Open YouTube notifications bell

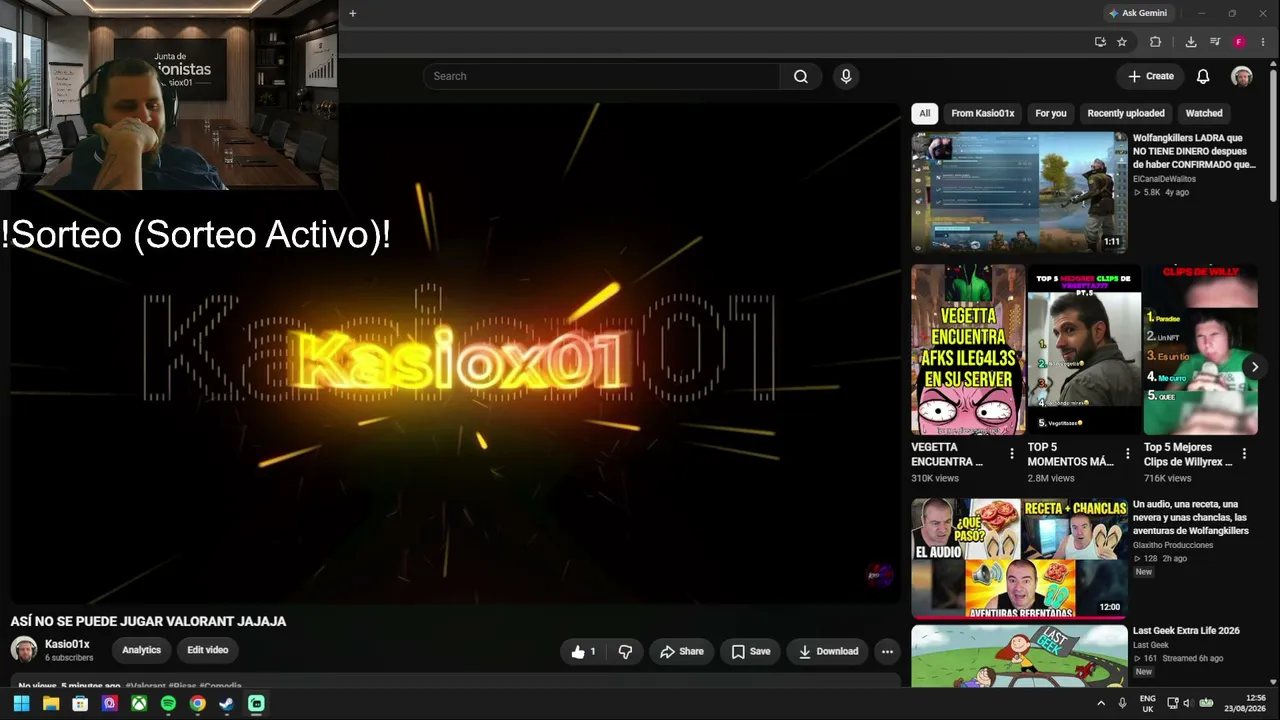(1203, 76)
